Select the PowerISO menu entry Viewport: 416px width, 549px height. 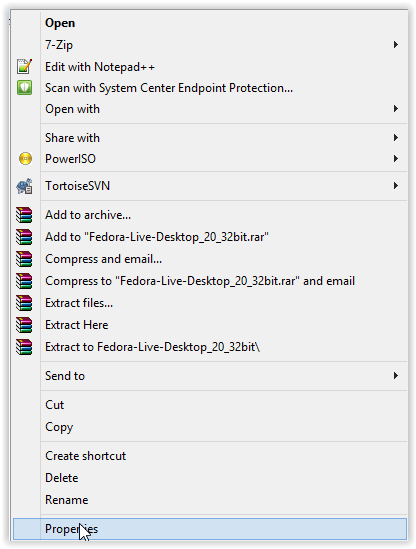[210, 159]
